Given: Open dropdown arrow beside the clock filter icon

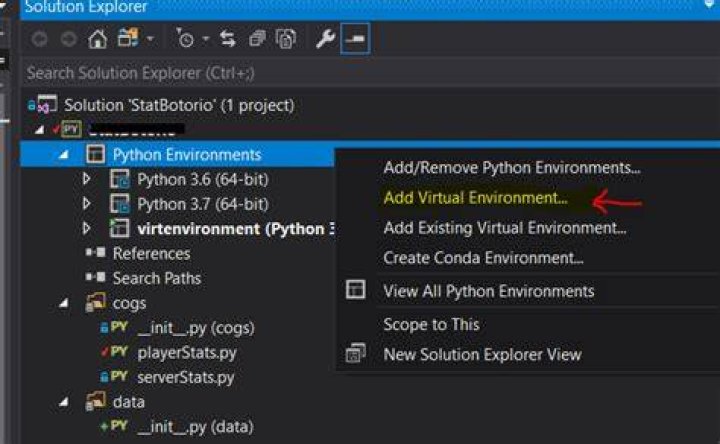Looking at the screenshot, I should [x=206, y=39].
